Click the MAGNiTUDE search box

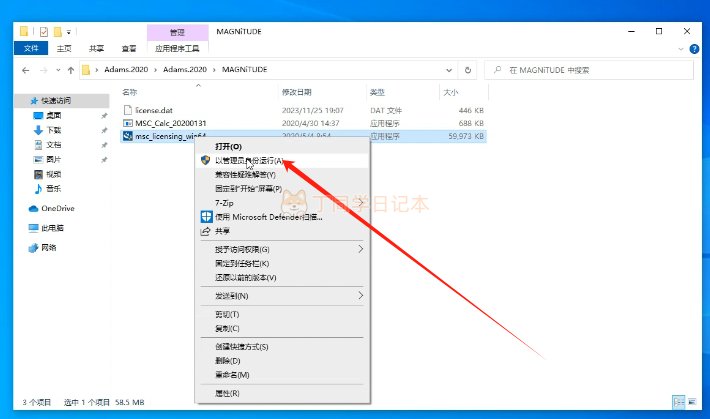(x=589, y=70)
